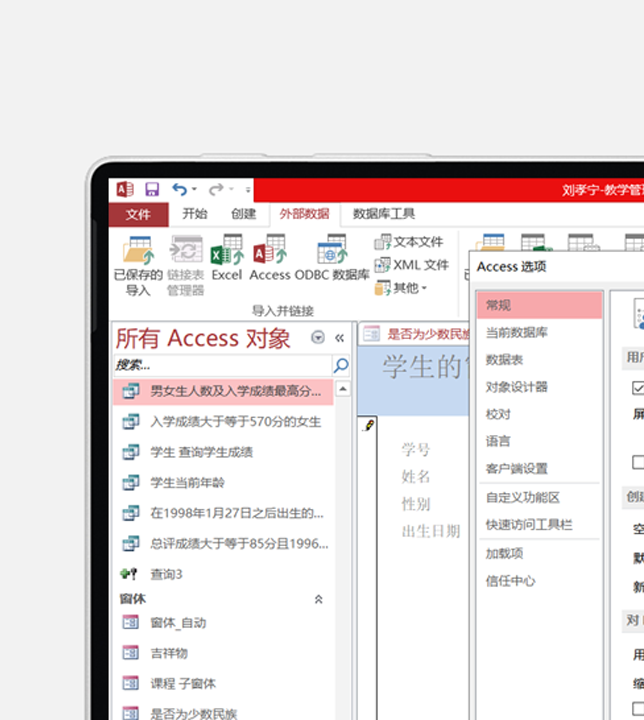The image size is (644, 720).
Task: Select 学生当前年龄 query
Action: (x=223, y=483)
